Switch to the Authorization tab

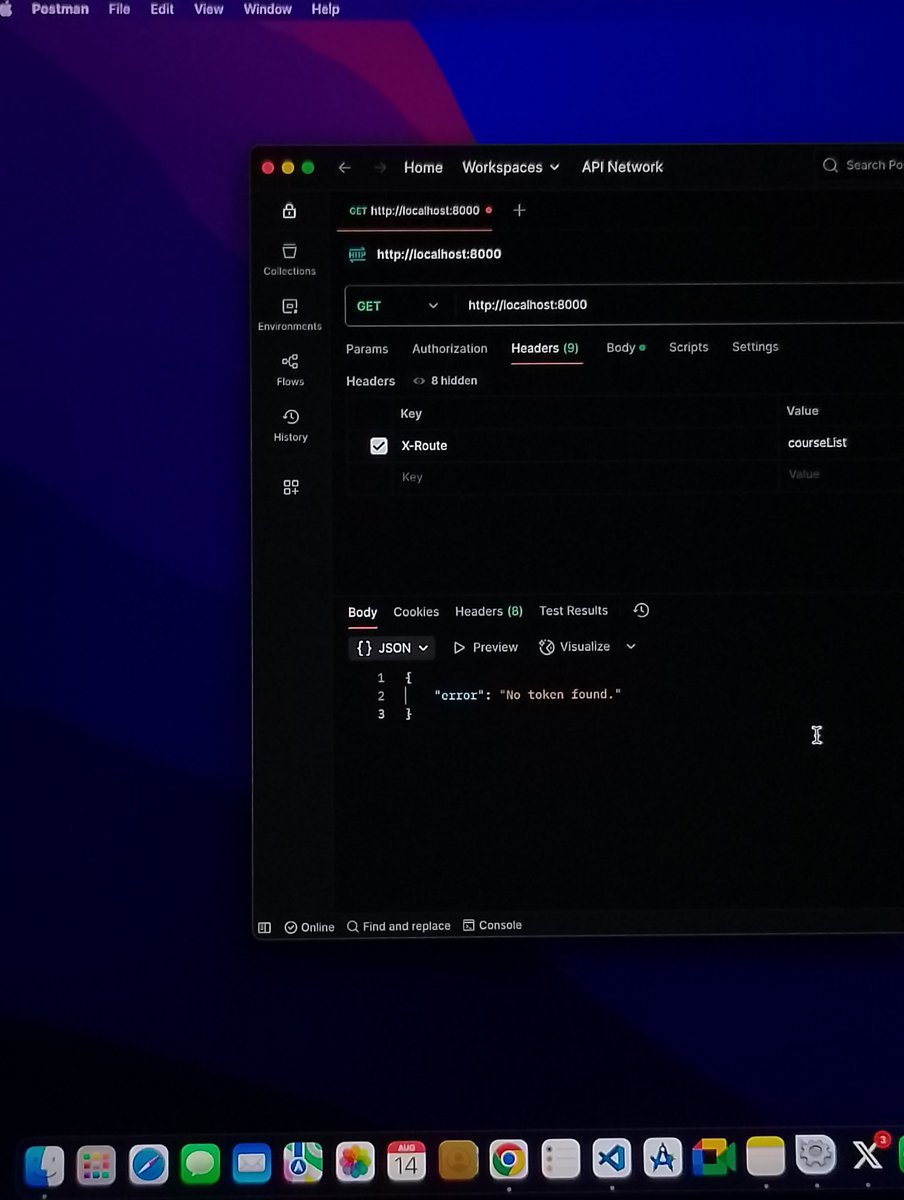450,348
